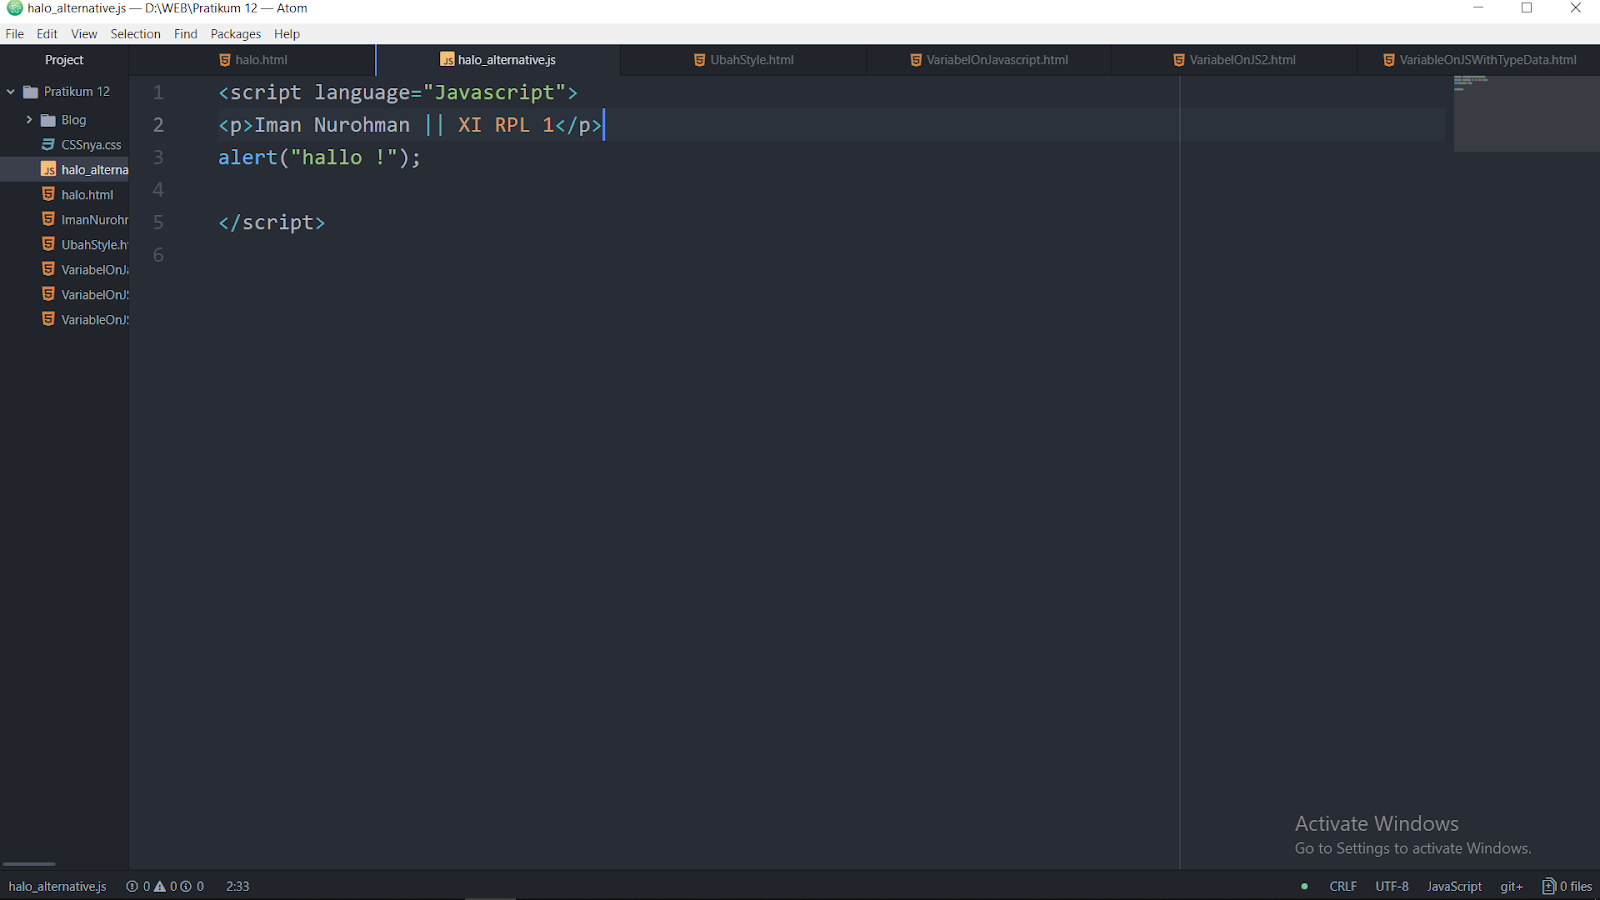
Task: Click the HTML5 icon beside halo.html
Action: point(47,194)
